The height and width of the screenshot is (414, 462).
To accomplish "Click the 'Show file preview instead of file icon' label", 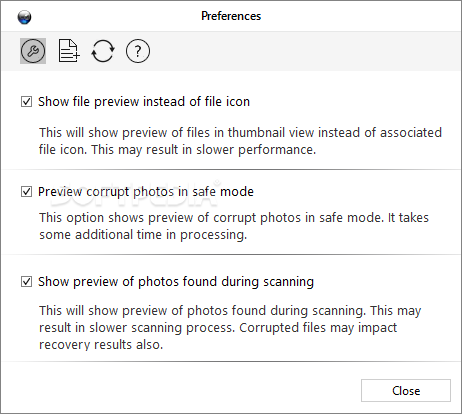I will pyautogui.click(x=144, y=102).
